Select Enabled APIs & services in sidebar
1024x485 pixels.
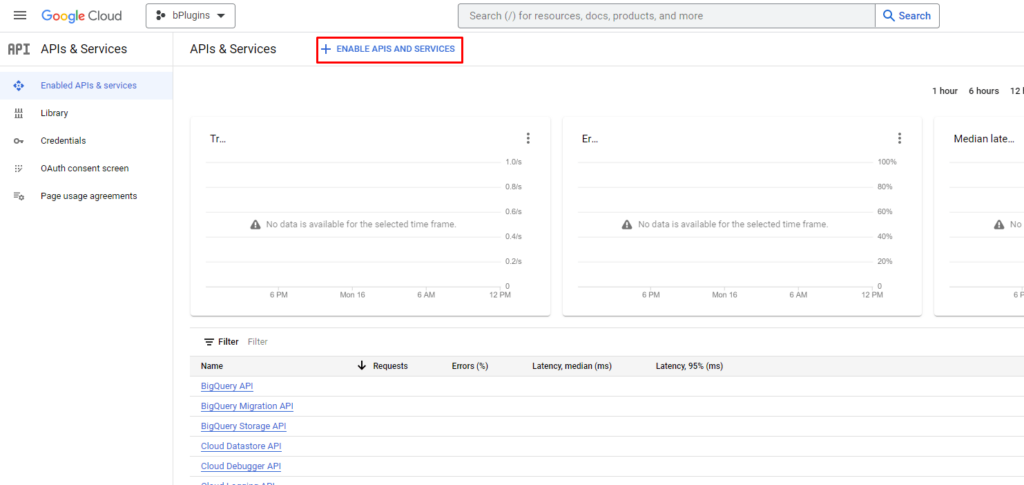[x=86, y=86]
